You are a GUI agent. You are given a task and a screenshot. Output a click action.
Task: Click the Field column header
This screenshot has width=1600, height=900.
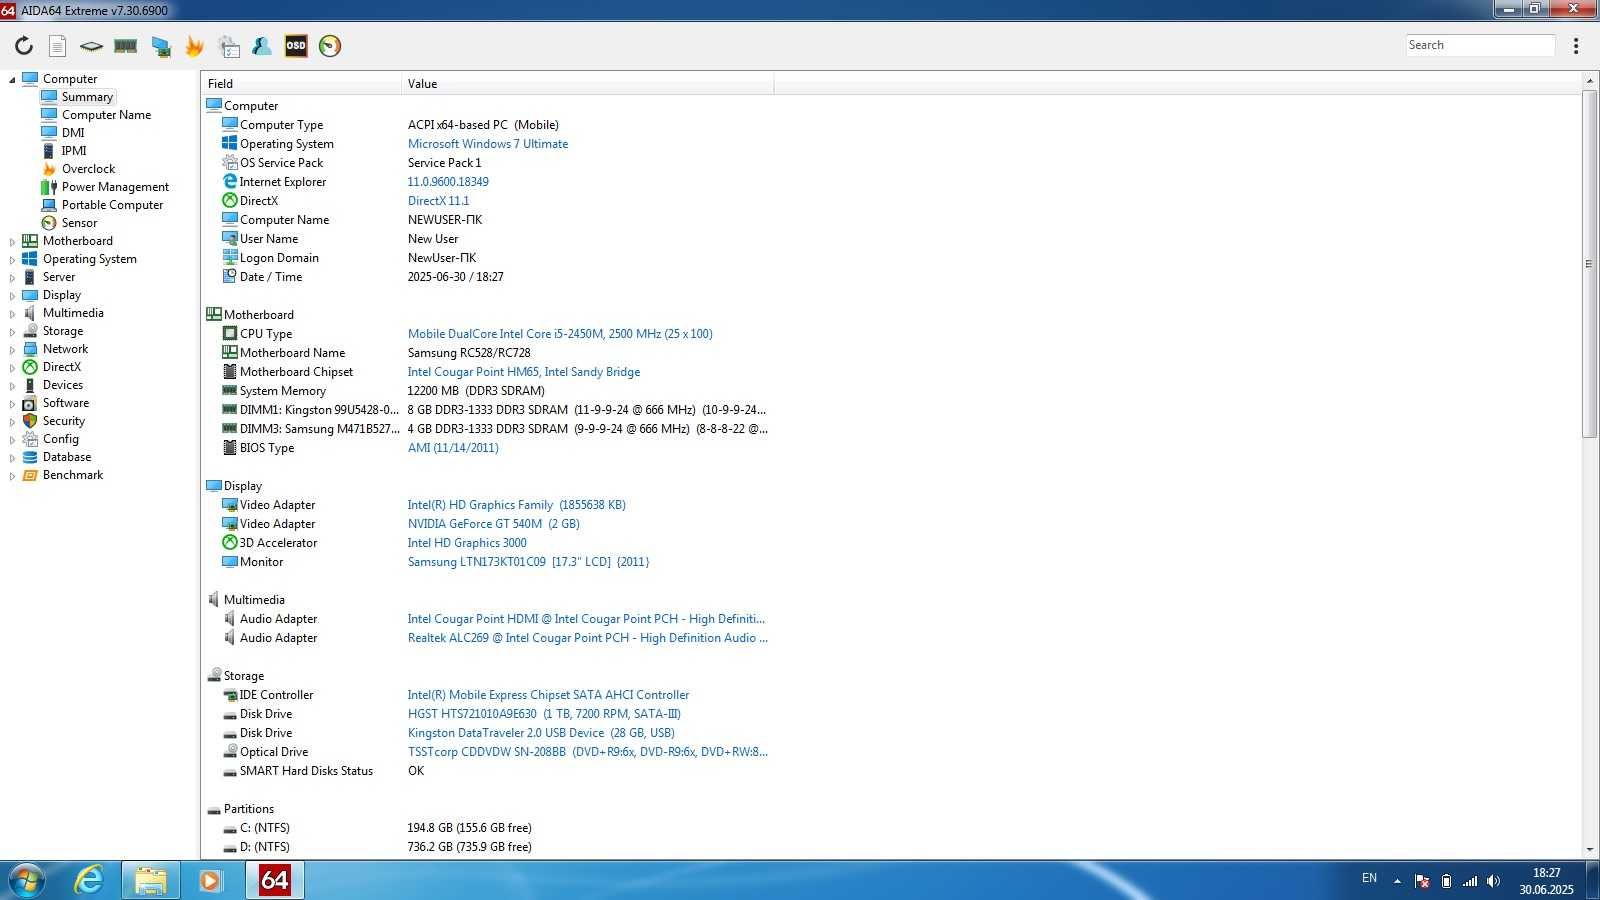click(x=301, y=84)
